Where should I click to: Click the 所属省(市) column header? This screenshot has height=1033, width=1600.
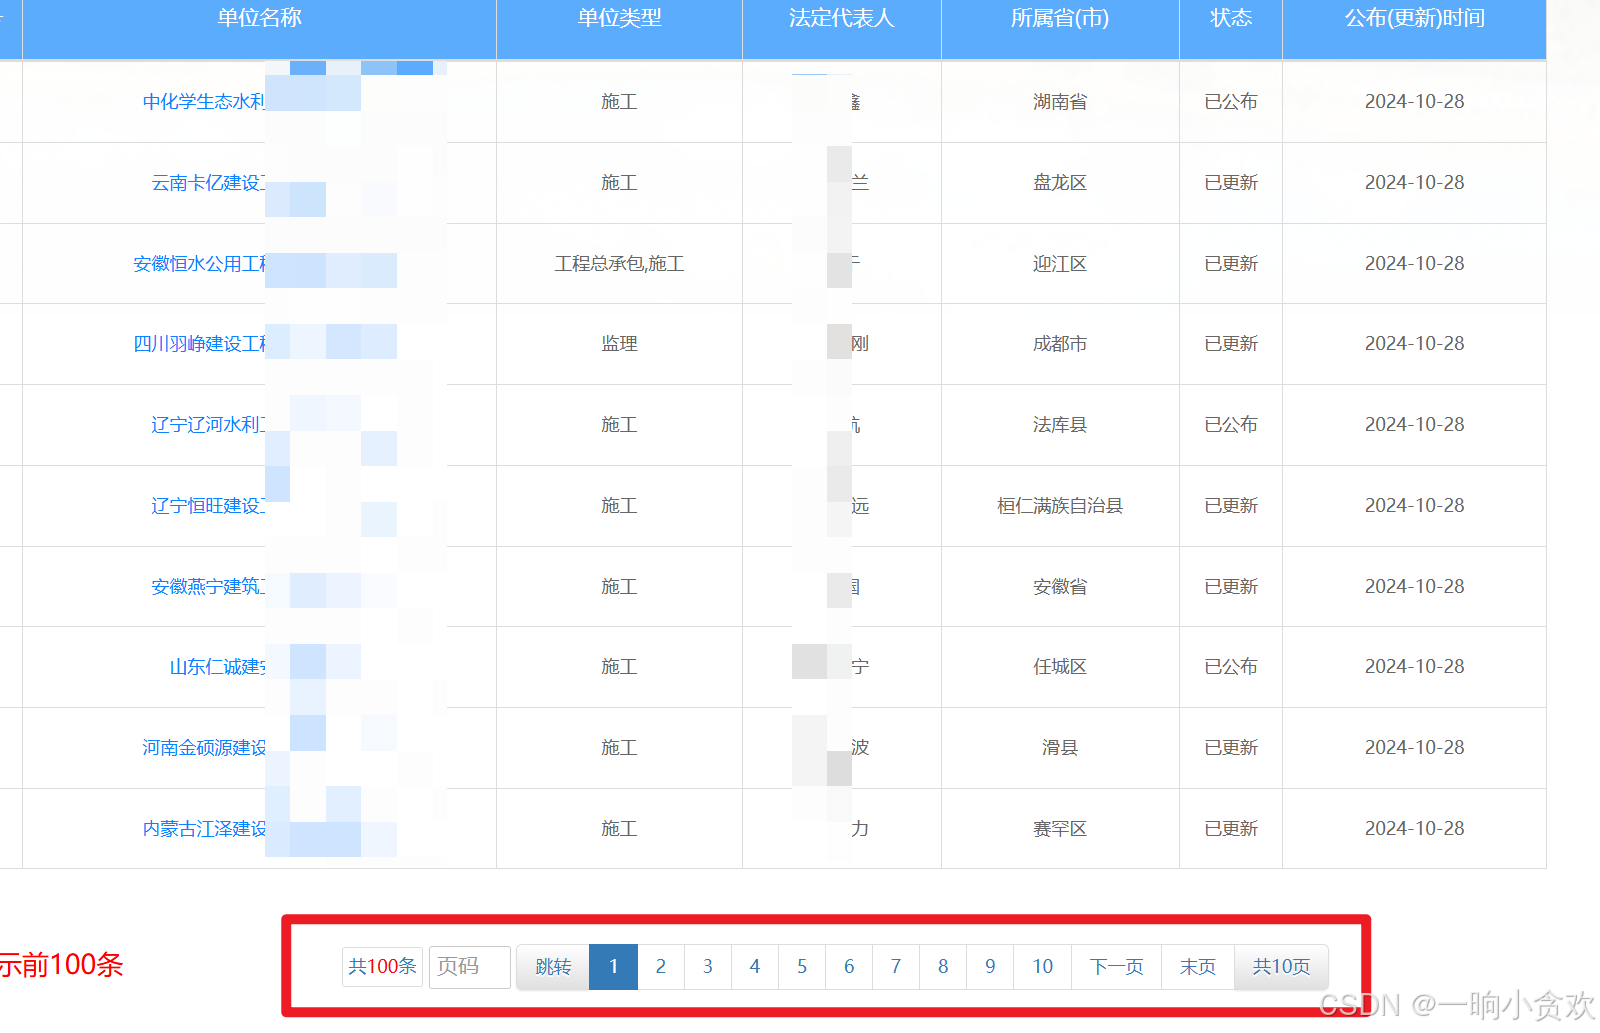tap(1060, 18)
